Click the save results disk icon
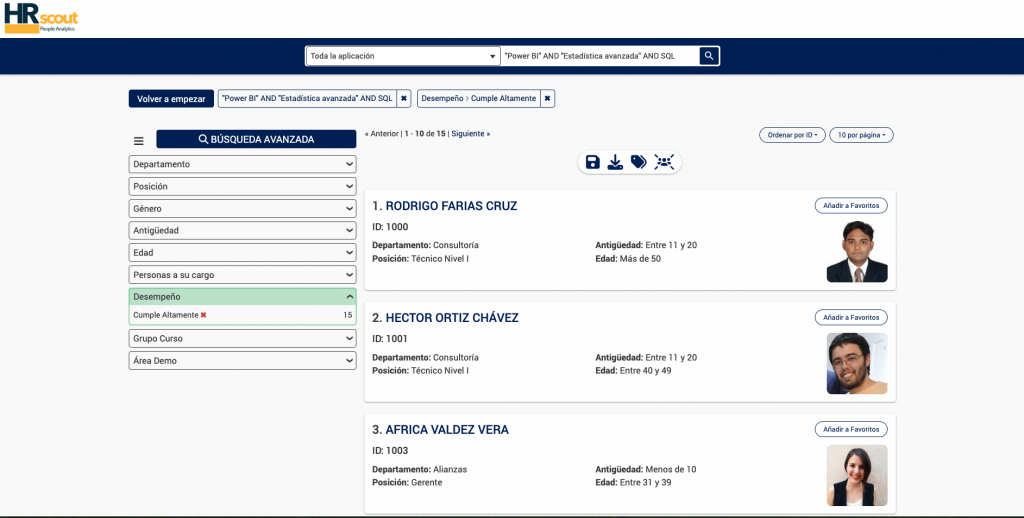The height and width of the screenshot is (518, 1024). (x=593, y=162)
